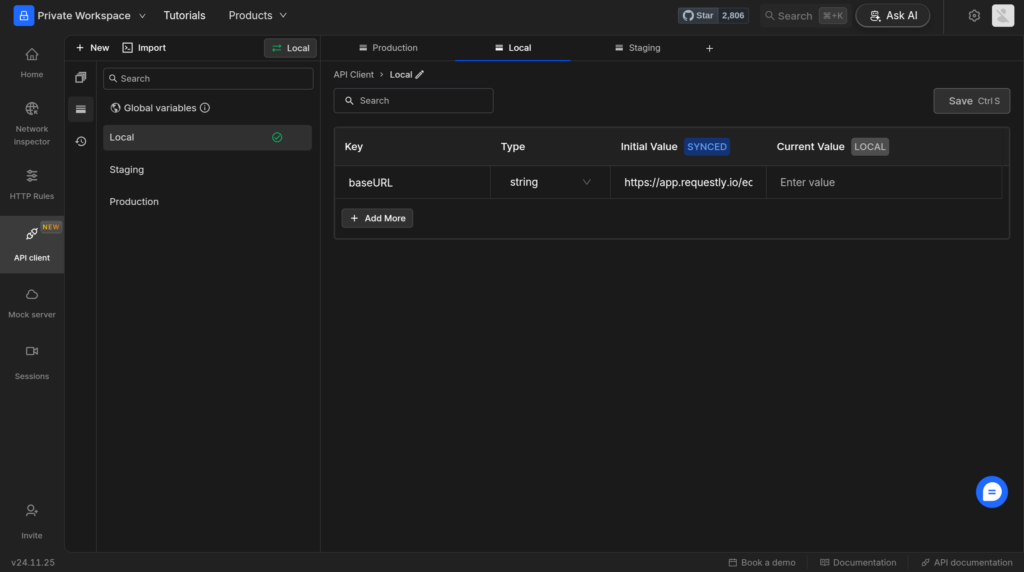
Task: Expand the Products menu
Action: point(257,15)
